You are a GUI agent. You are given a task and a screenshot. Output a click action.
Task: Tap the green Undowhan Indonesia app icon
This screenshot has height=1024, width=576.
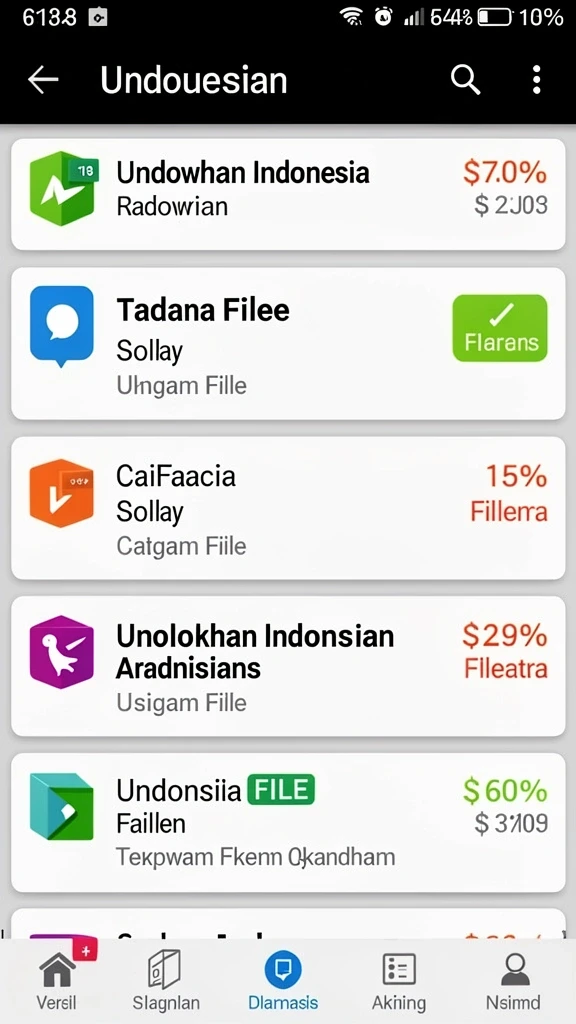coord(62,189)
